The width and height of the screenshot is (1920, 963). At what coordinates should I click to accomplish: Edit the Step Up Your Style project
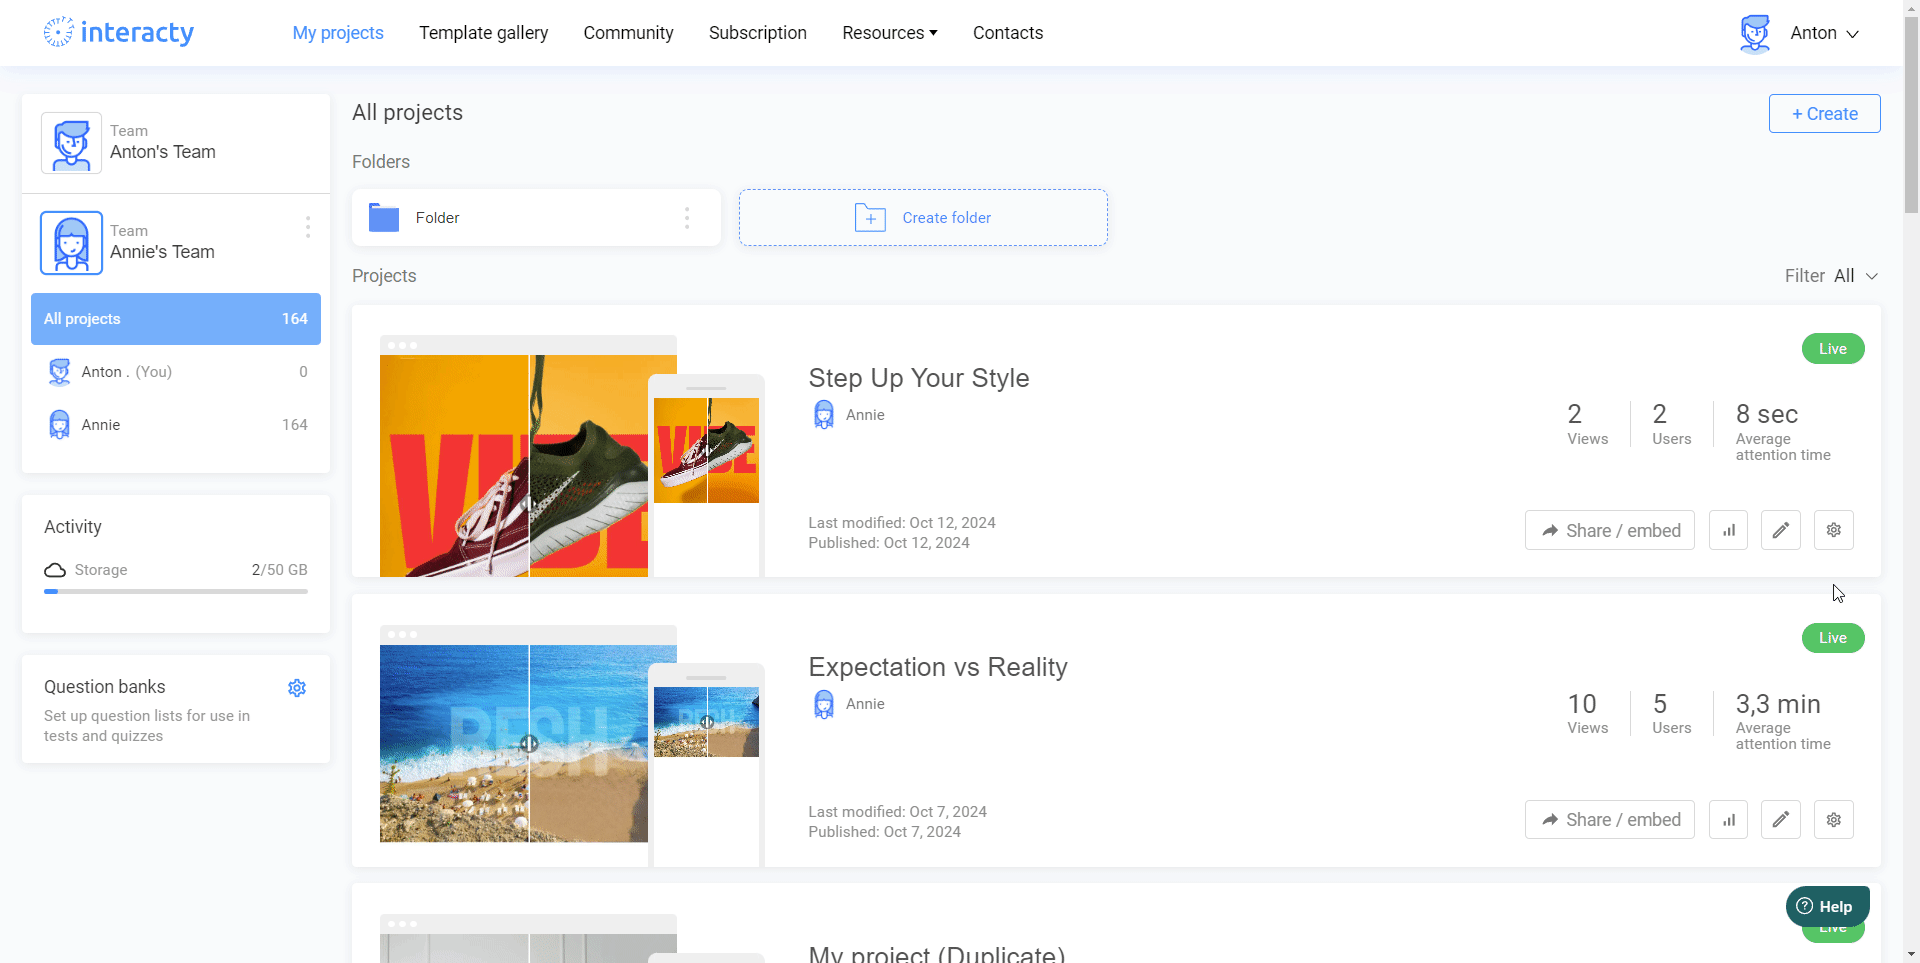1781,530
